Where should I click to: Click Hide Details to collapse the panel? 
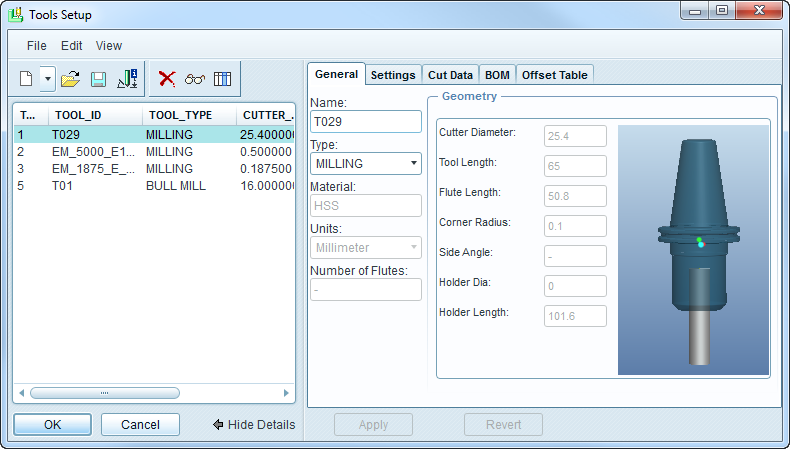coord(254,425)
